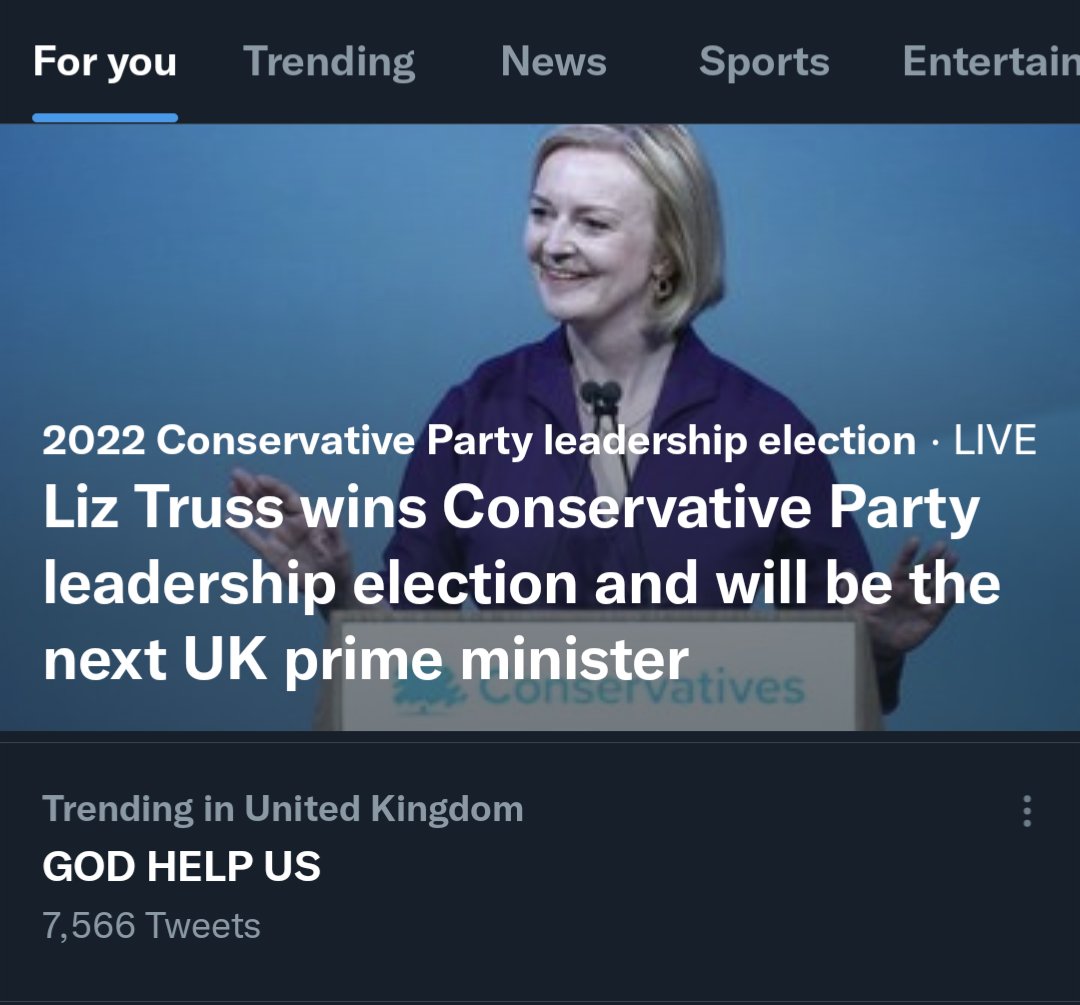
Task: Open the Liz Truss wins headline story
Action: tap(521, 582)
